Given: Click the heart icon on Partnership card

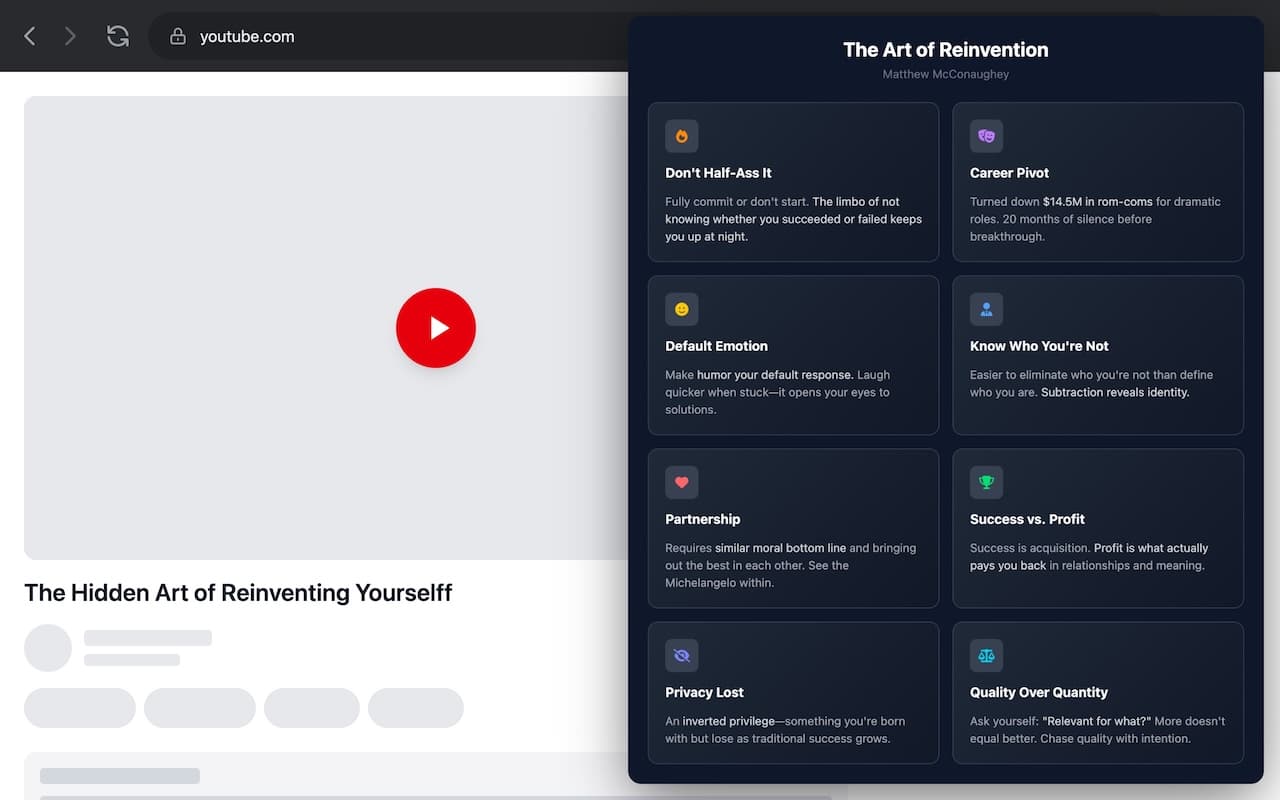Looking at the screenshot, I should (x=682, y=482).
